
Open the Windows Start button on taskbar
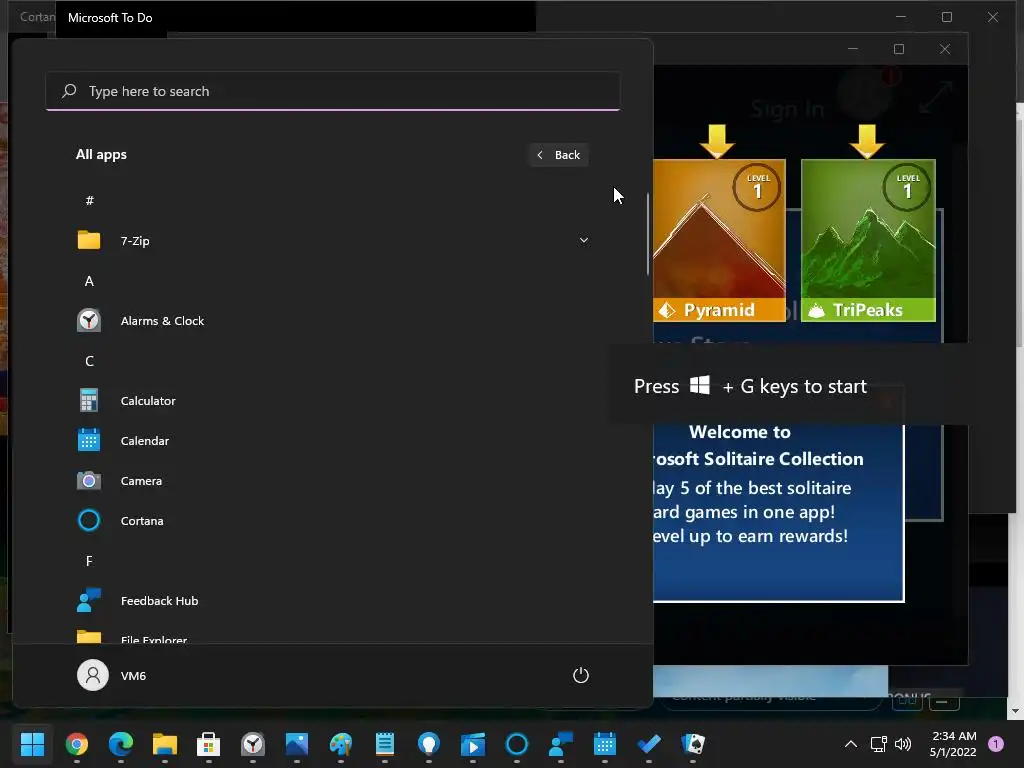click(x=32, y=743)
